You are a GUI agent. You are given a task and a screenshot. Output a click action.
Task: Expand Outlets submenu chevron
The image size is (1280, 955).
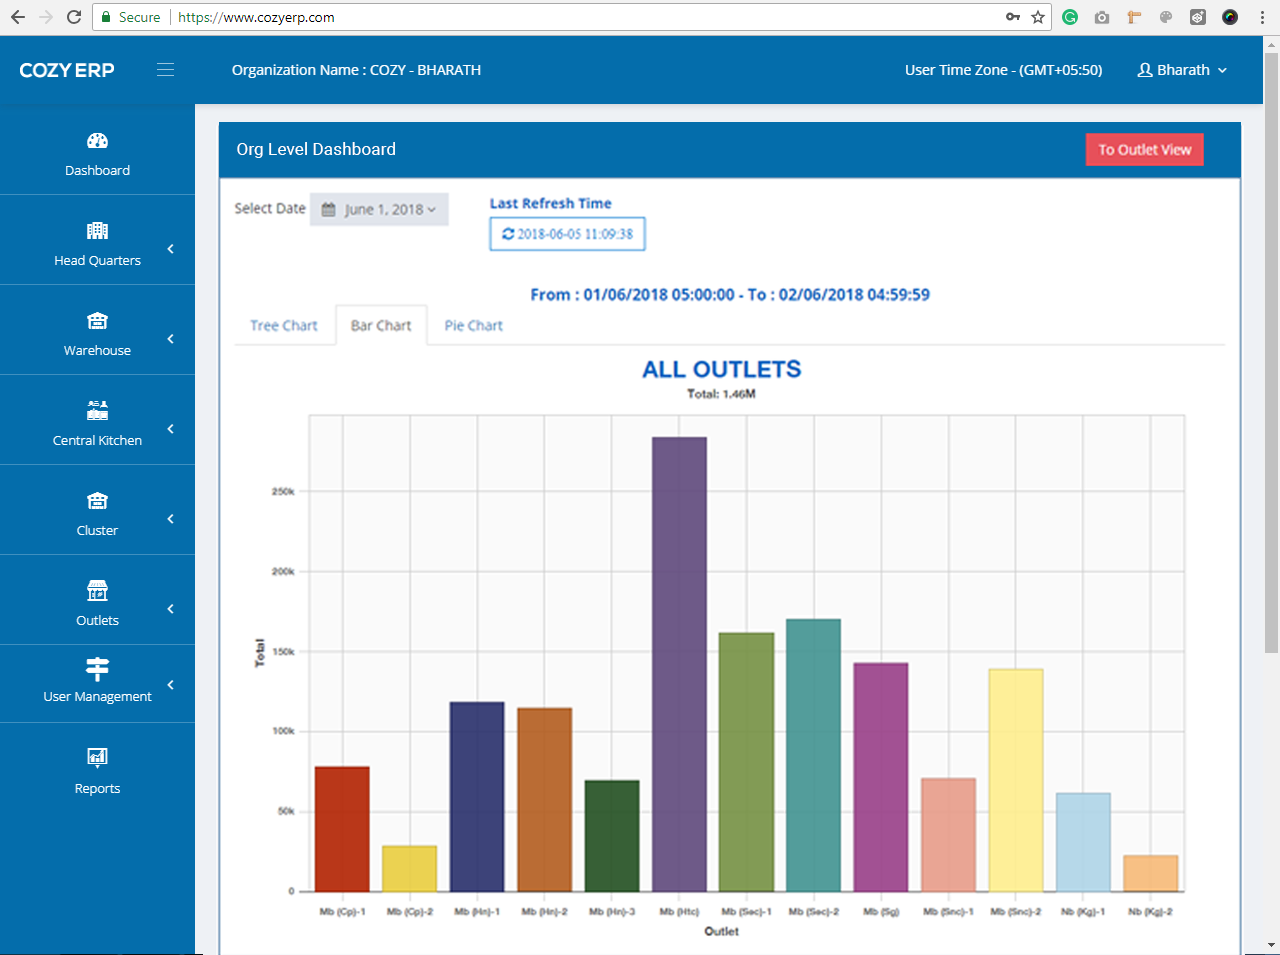[x=171, y=609]
